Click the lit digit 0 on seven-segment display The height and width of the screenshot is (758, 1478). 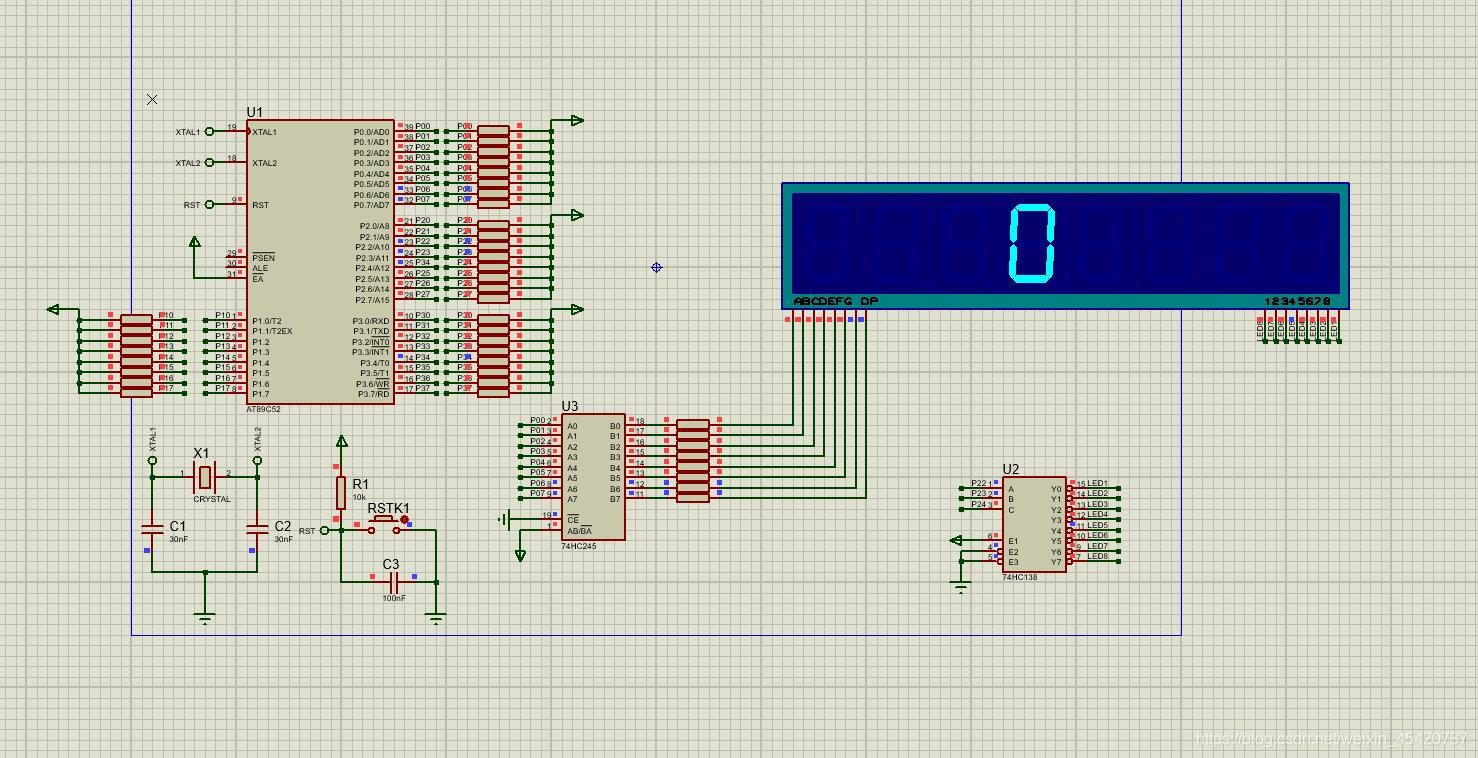coord(1032,243)
